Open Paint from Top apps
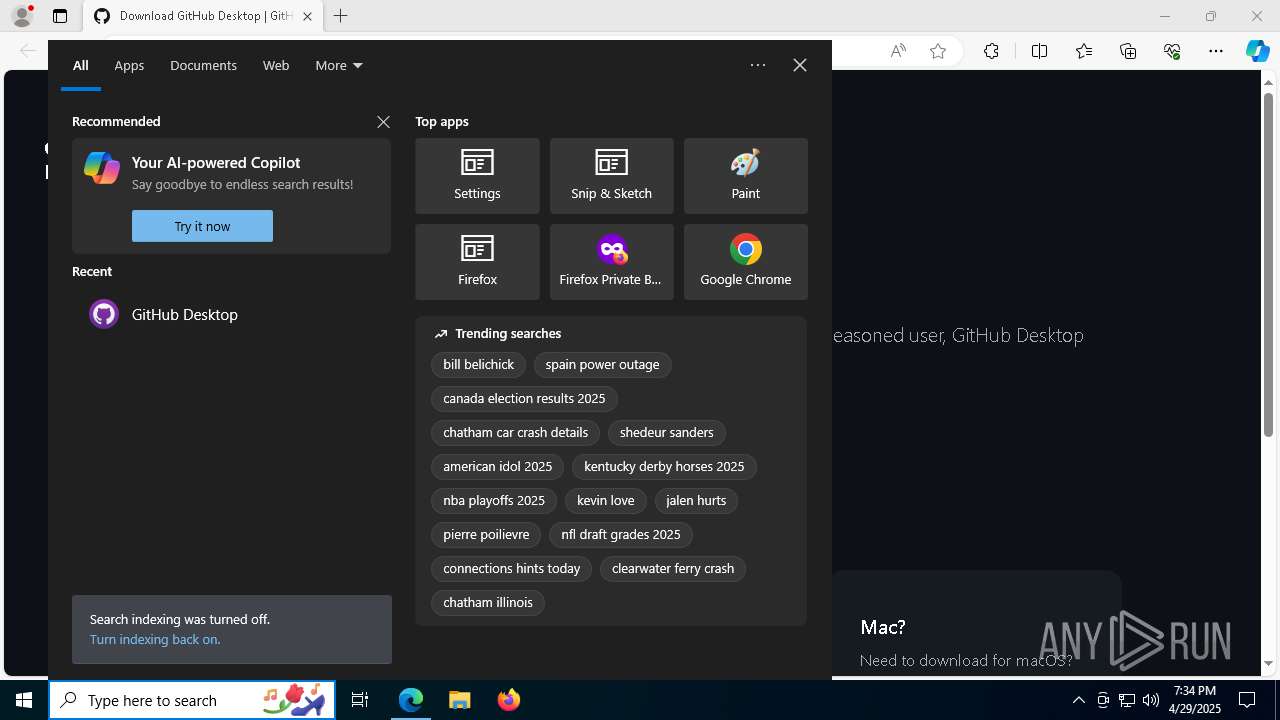Screen dimensions: 1280x720 [x=745, y=176]
